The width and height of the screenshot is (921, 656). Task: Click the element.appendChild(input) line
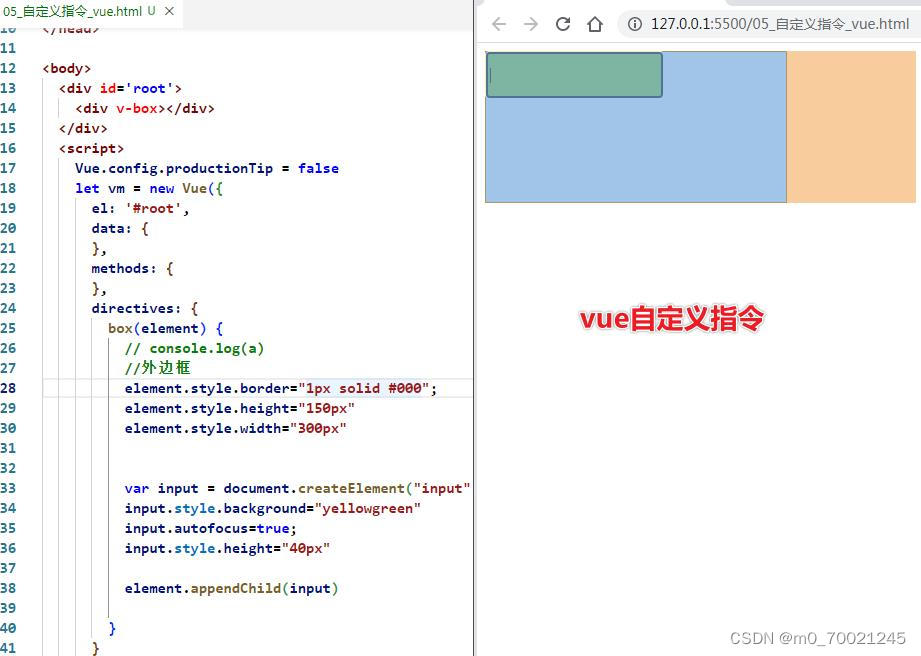(231, 588)
